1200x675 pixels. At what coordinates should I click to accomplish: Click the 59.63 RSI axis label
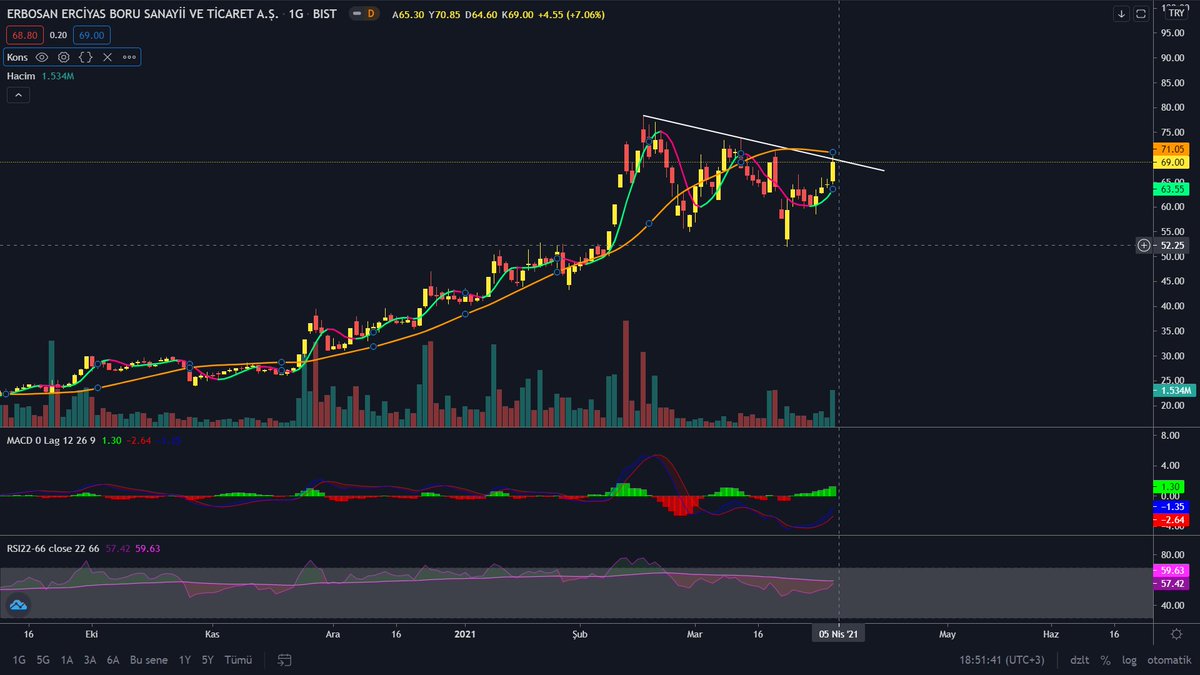coord(1172,570)
